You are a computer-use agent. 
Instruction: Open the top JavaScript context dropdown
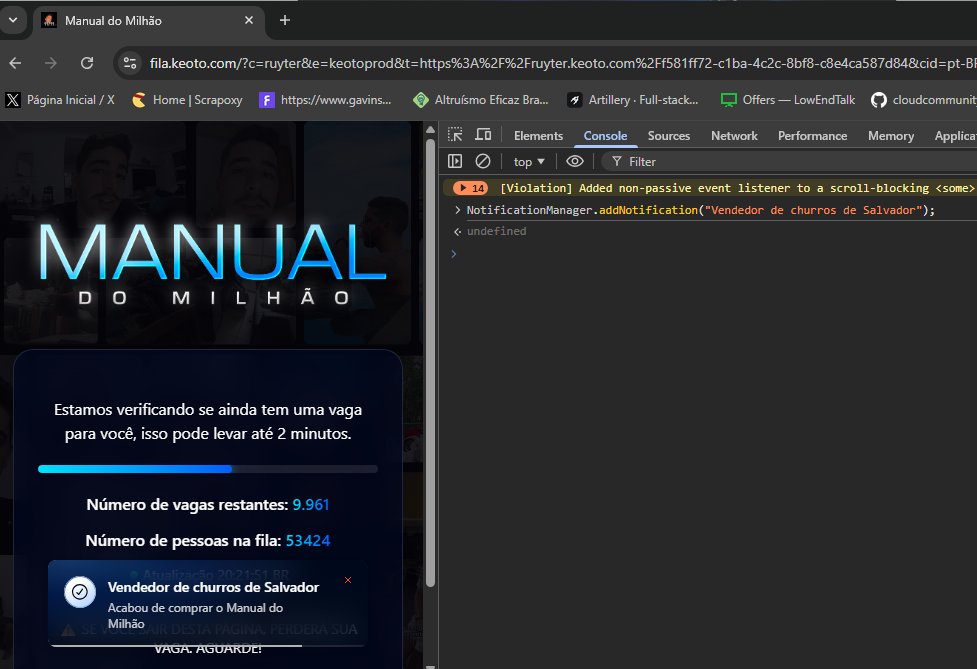point(529,162)
